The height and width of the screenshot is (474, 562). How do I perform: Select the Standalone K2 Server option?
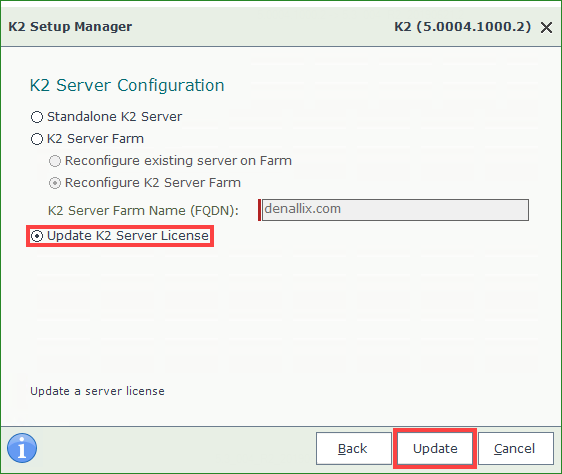coord(37,117)
